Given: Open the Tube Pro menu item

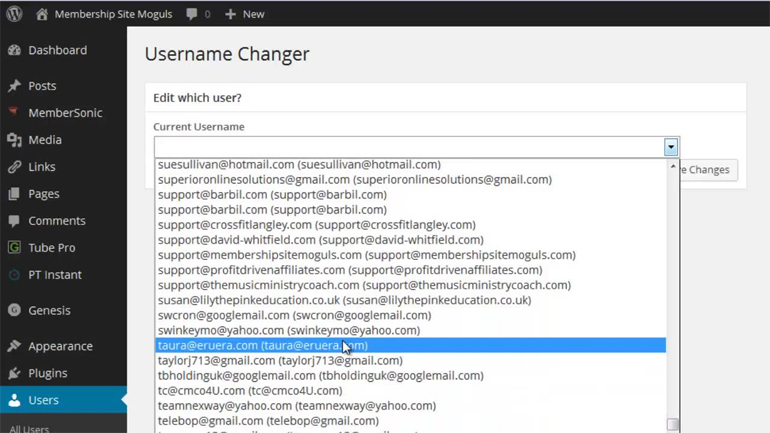Looking at the screenshot, I should [52, 247].
